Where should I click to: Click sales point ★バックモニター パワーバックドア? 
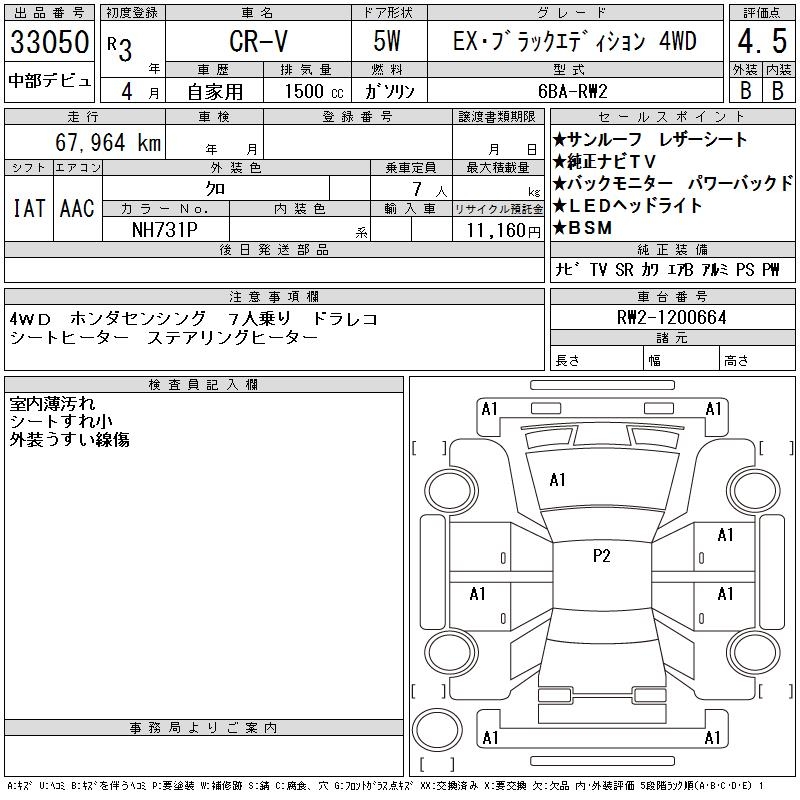(673, 183)
